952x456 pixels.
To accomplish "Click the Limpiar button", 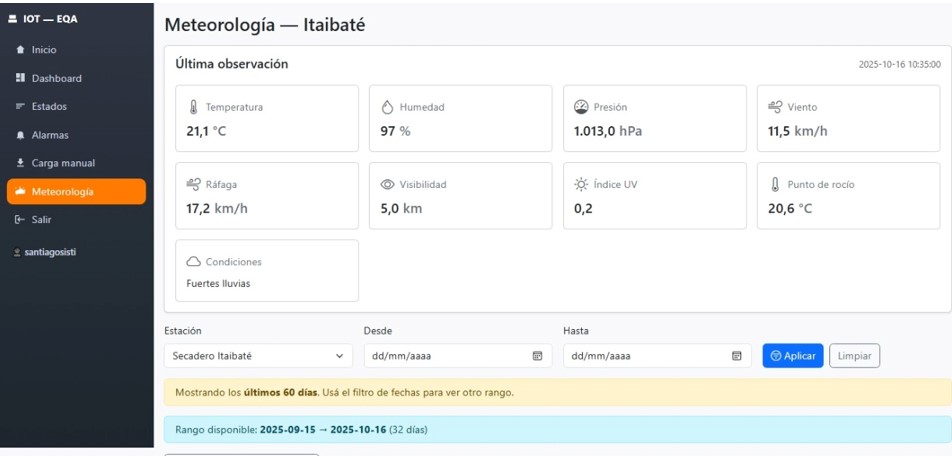I will [x=854, y=356].
